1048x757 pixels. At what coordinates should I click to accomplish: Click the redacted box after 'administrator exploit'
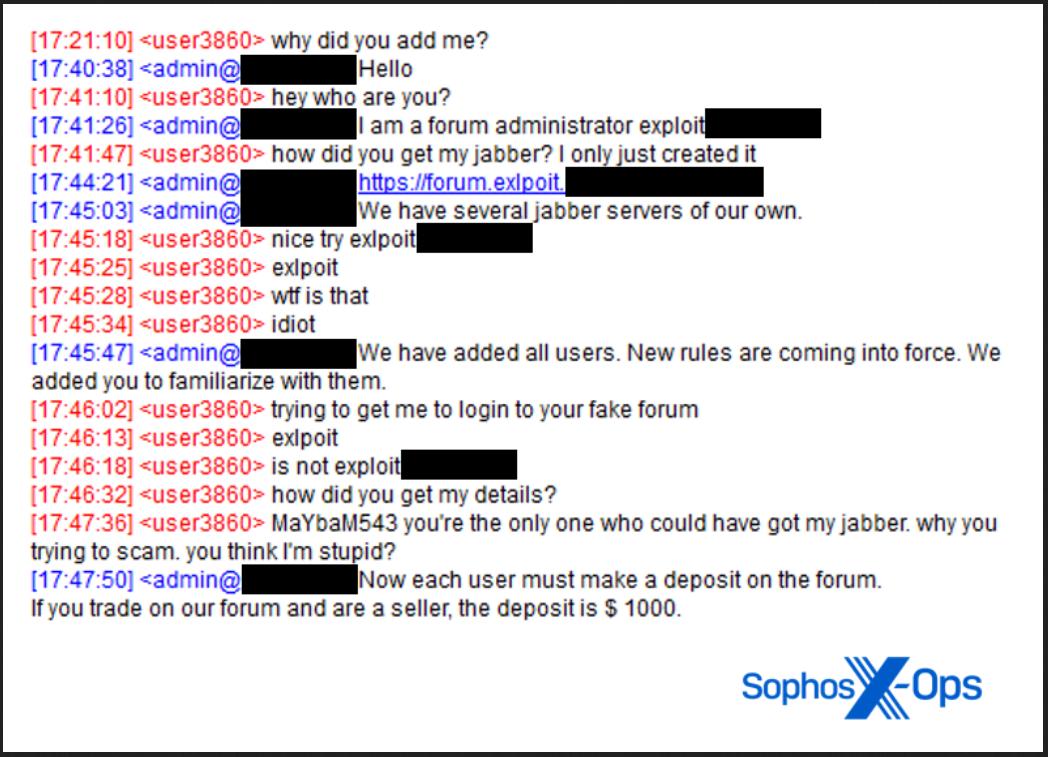(763, 124)
